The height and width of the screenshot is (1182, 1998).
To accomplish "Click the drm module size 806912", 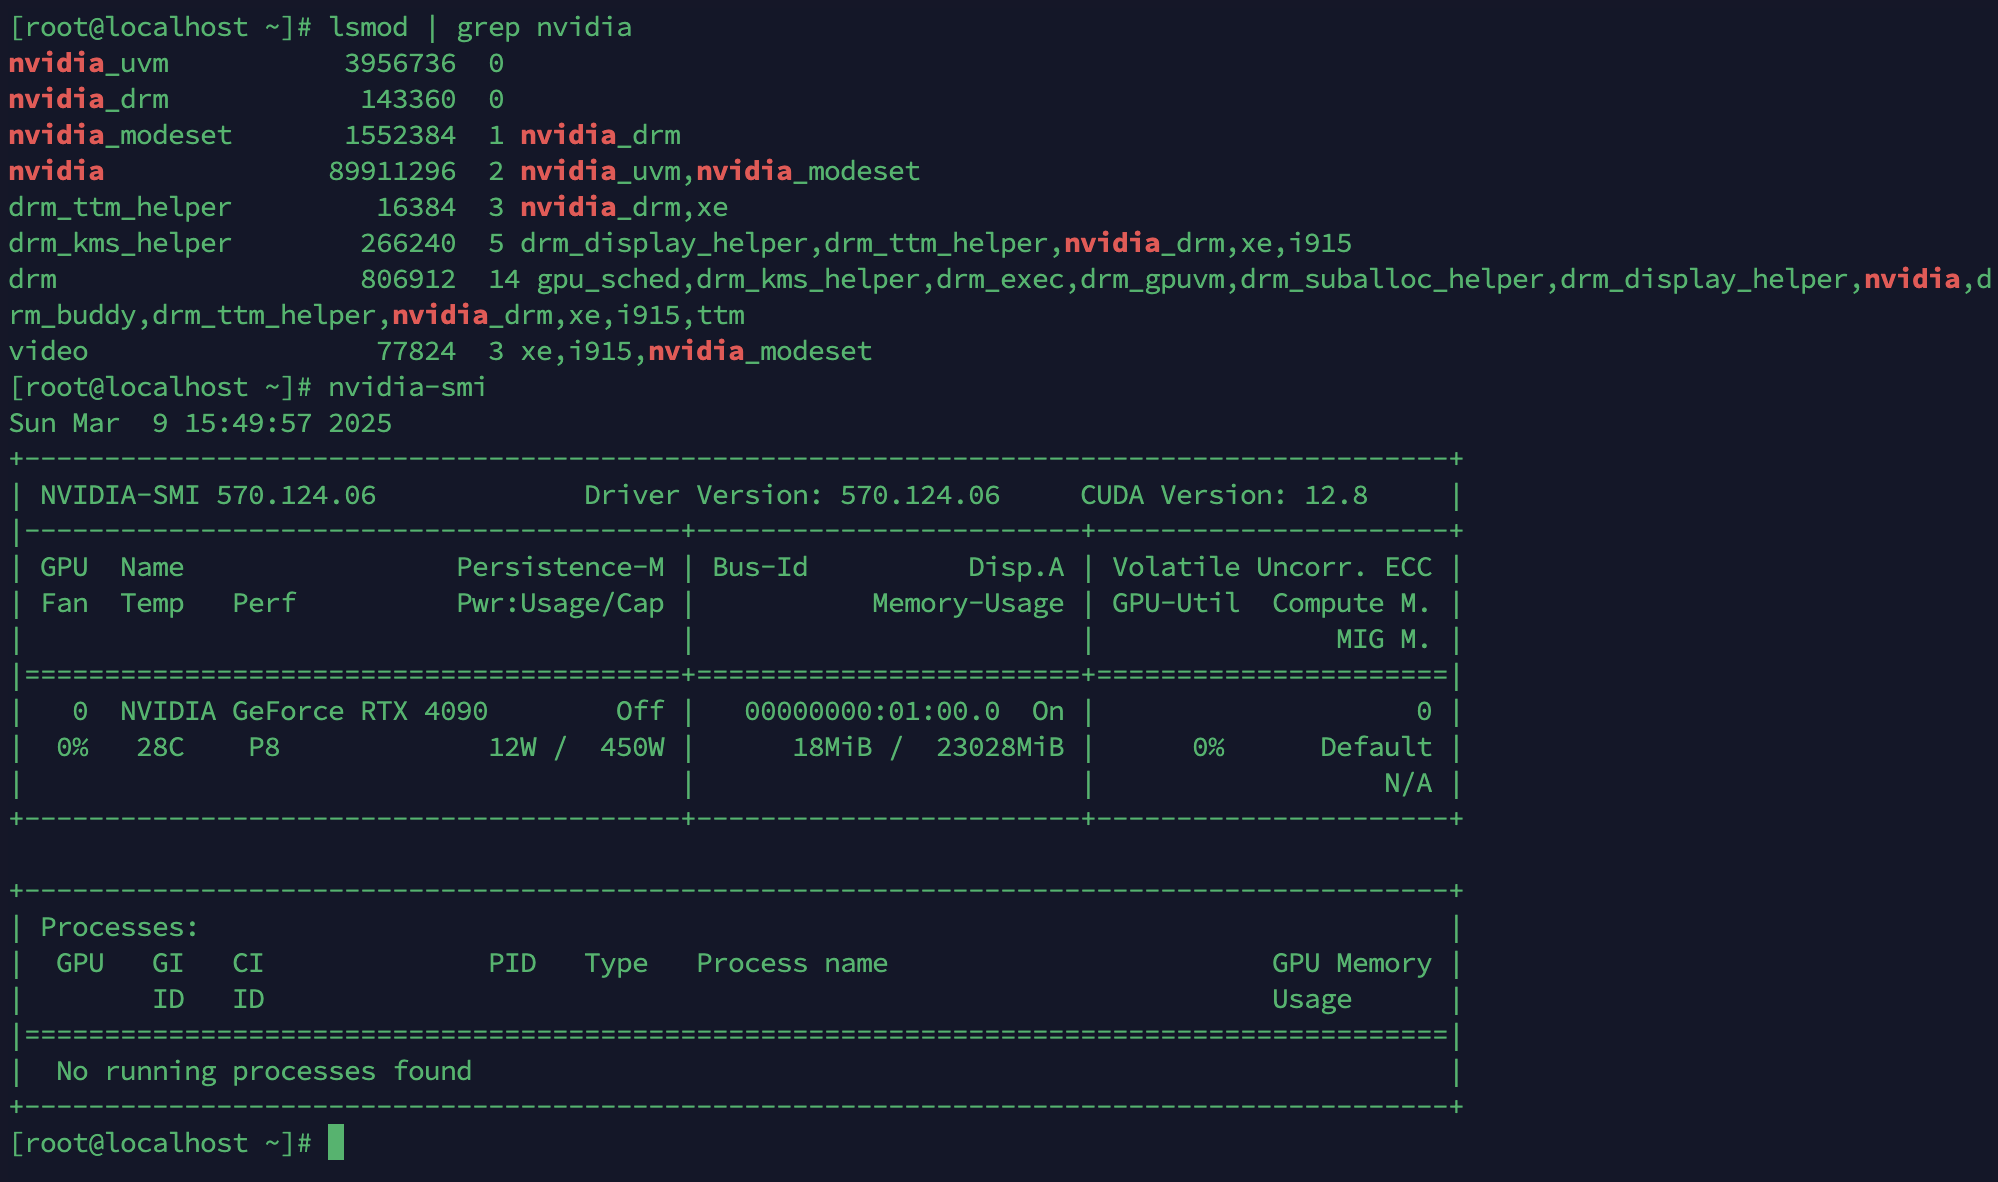I will coord(408,279).
